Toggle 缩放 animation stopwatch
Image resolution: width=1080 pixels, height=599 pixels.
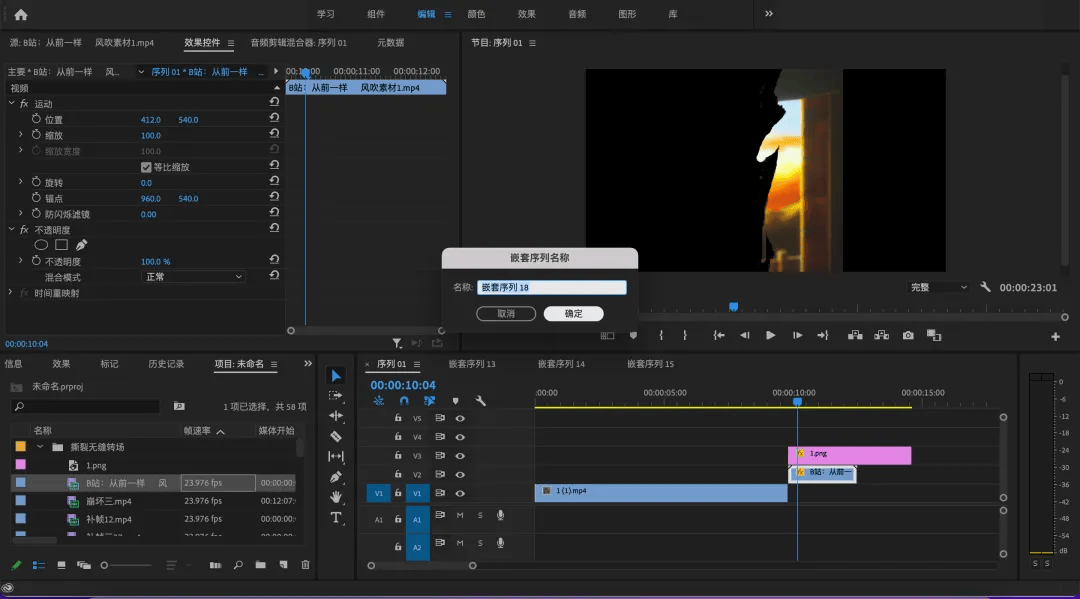coord(37,135)
